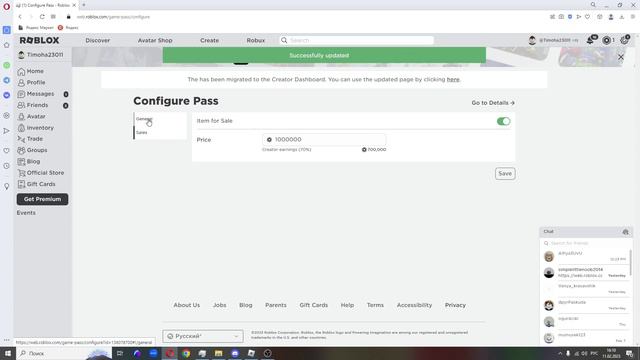
Task: Open the Privacy footer link
Action: coord(455,305)
